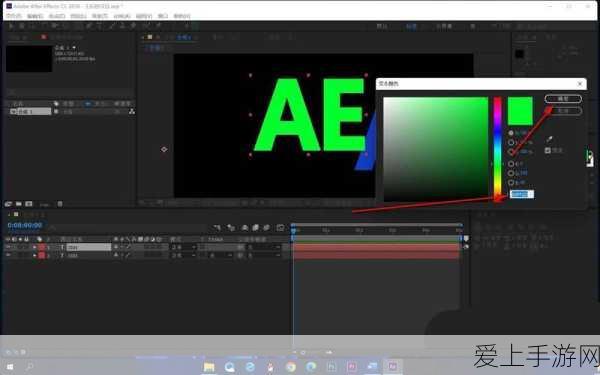Cancel using the second button in the color dialog
This screenshot has width=600, height=375.
point(563,111)
